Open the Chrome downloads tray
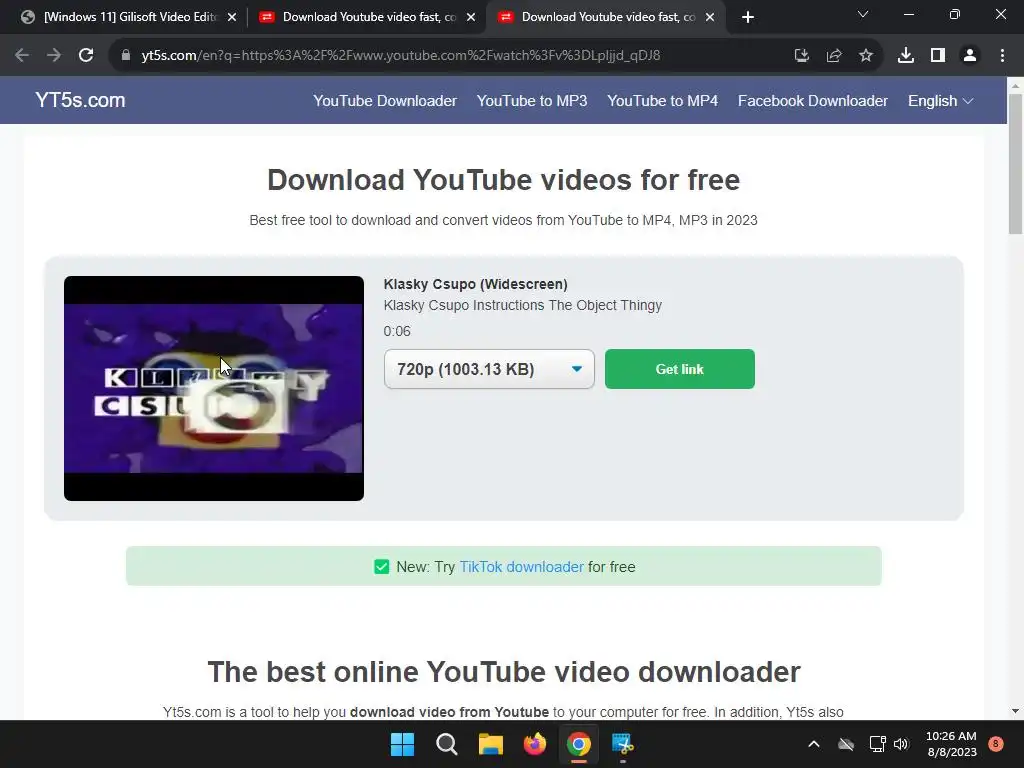Screen dimensions: 1024x768 click(906, 56)
